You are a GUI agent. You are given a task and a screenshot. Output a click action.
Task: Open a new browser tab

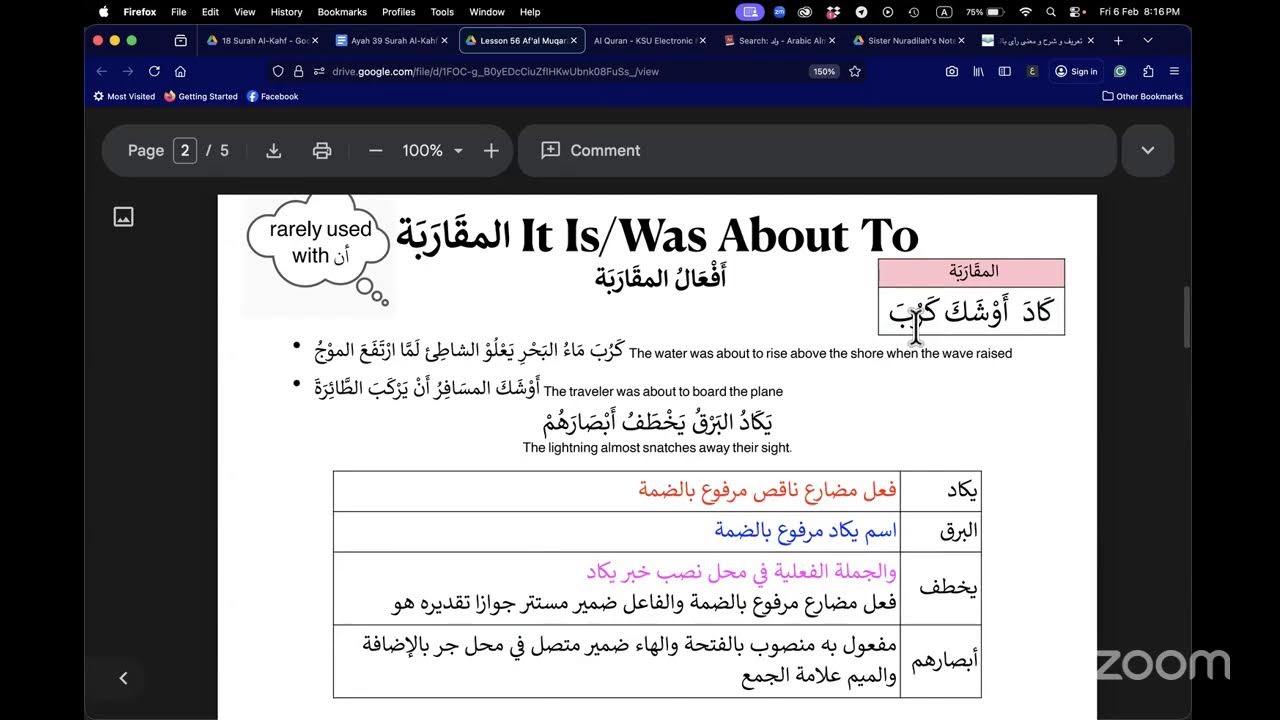[x=1118, y=41]
